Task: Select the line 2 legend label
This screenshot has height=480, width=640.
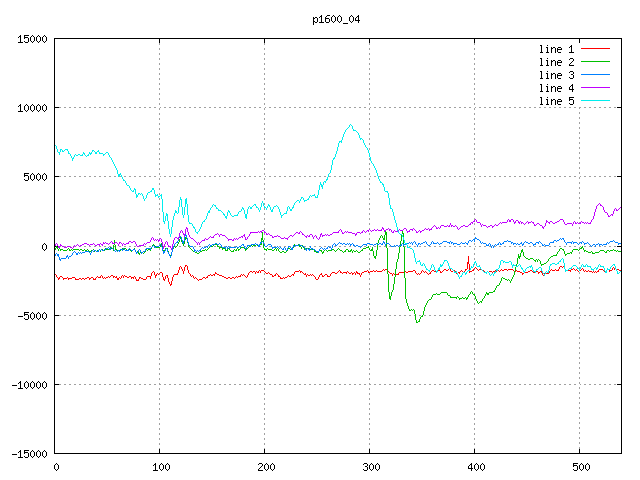Action: (556, 62)
